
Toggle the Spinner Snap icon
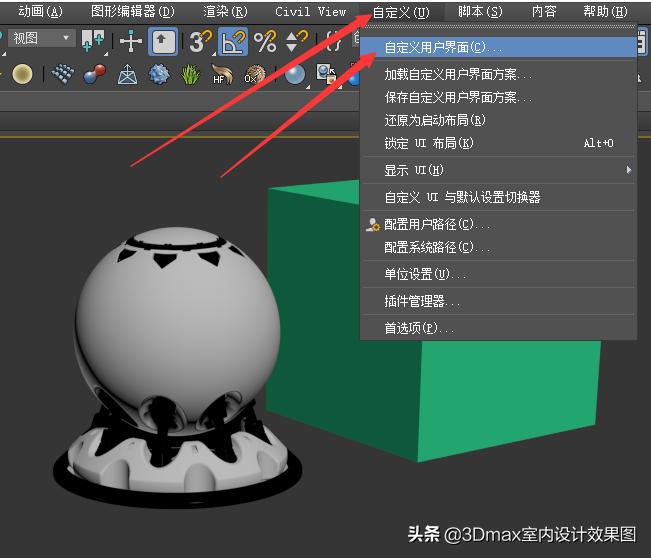[297, 42]
